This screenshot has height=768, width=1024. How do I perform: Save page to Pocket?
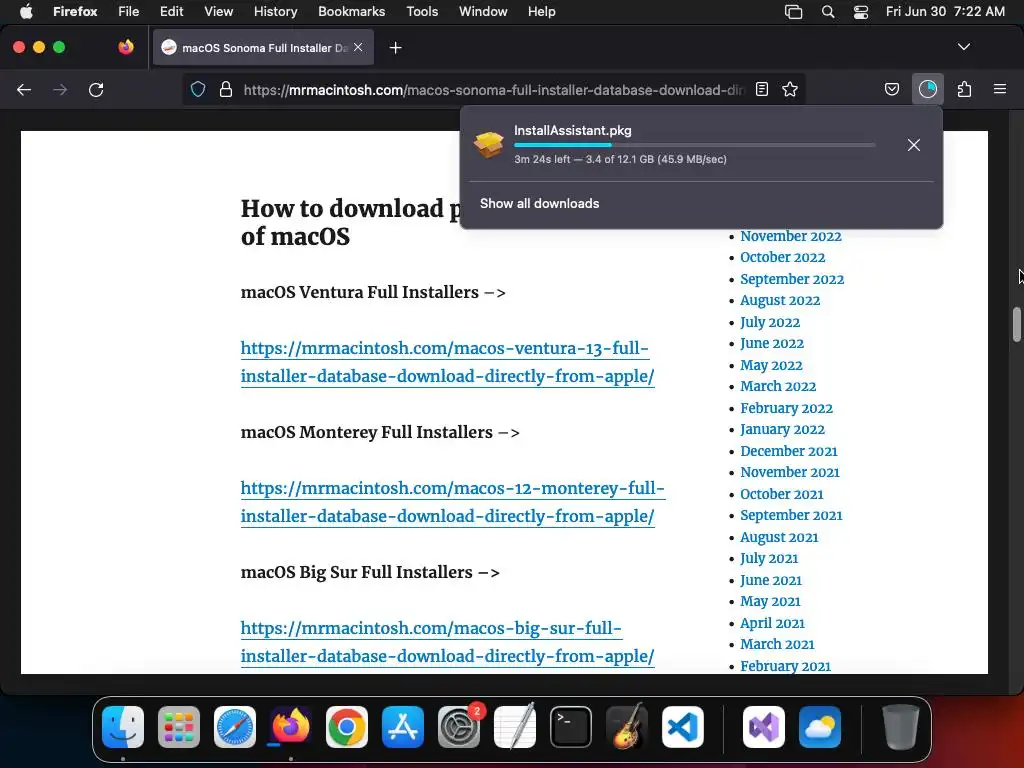pyautogui.click(x=891, y=89)
